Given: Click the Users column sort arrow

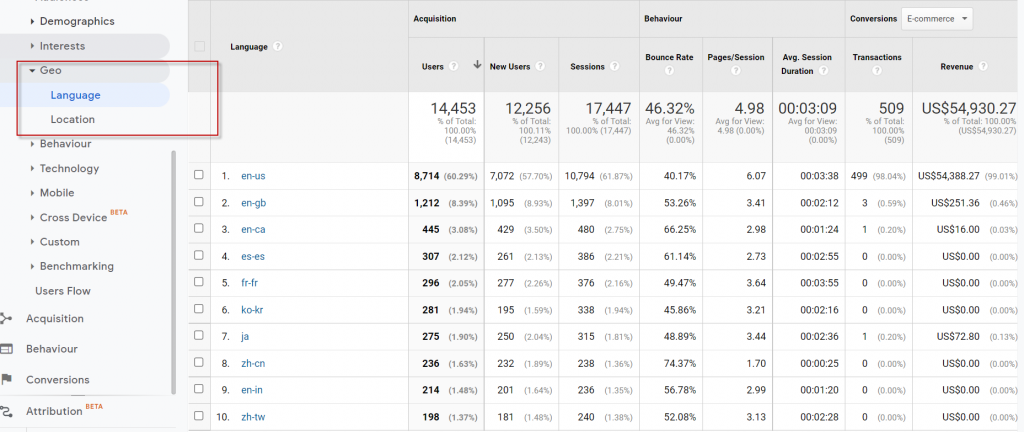Looking at the screenshot, I should pyautogui.click(x=477, y=66).
